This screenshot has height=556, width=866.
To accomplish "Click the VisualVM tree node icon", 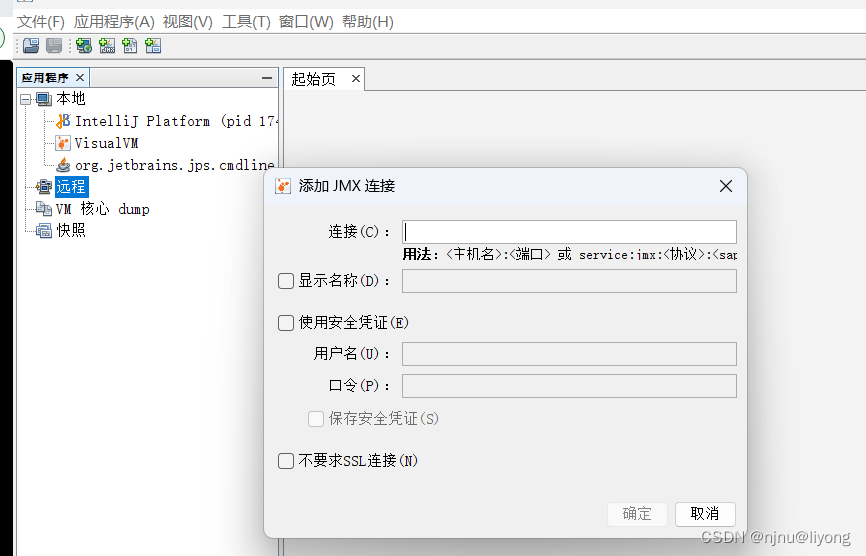I will (64, 143).
